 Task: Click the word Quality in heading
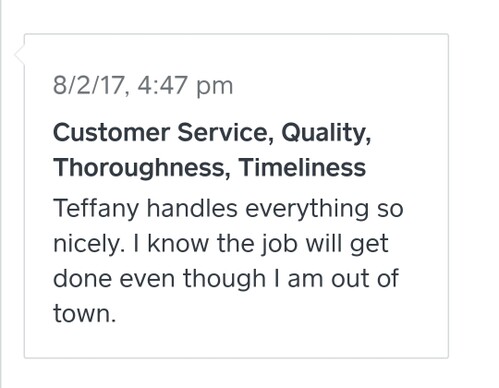point(326,133)
